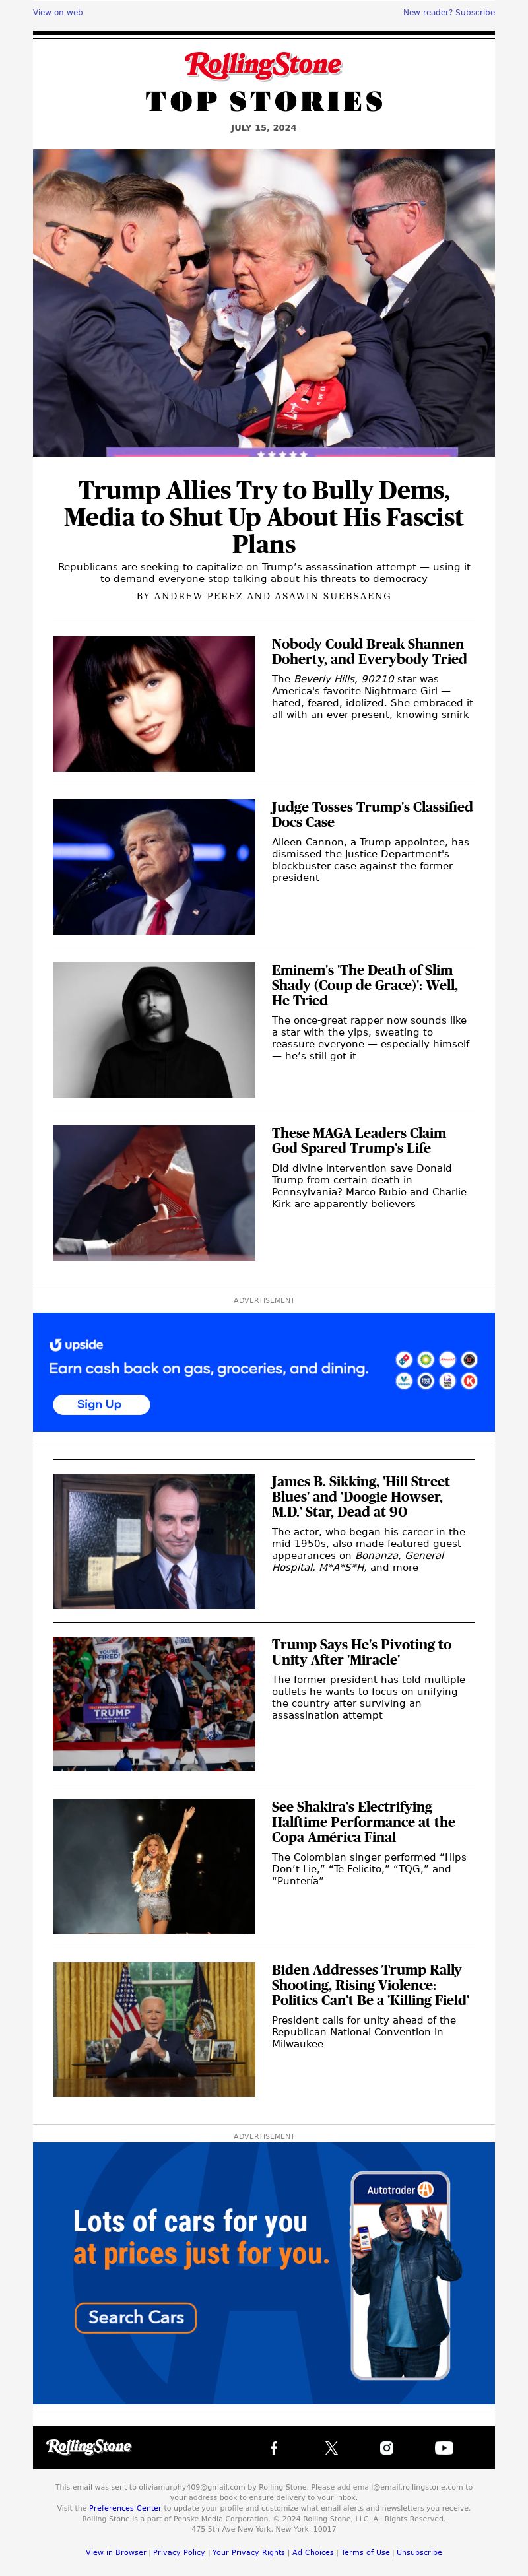Viewport: 528px width, 2576px height.
Task: Click the Autotrader logo in the ad
Action: [400, 2189]
